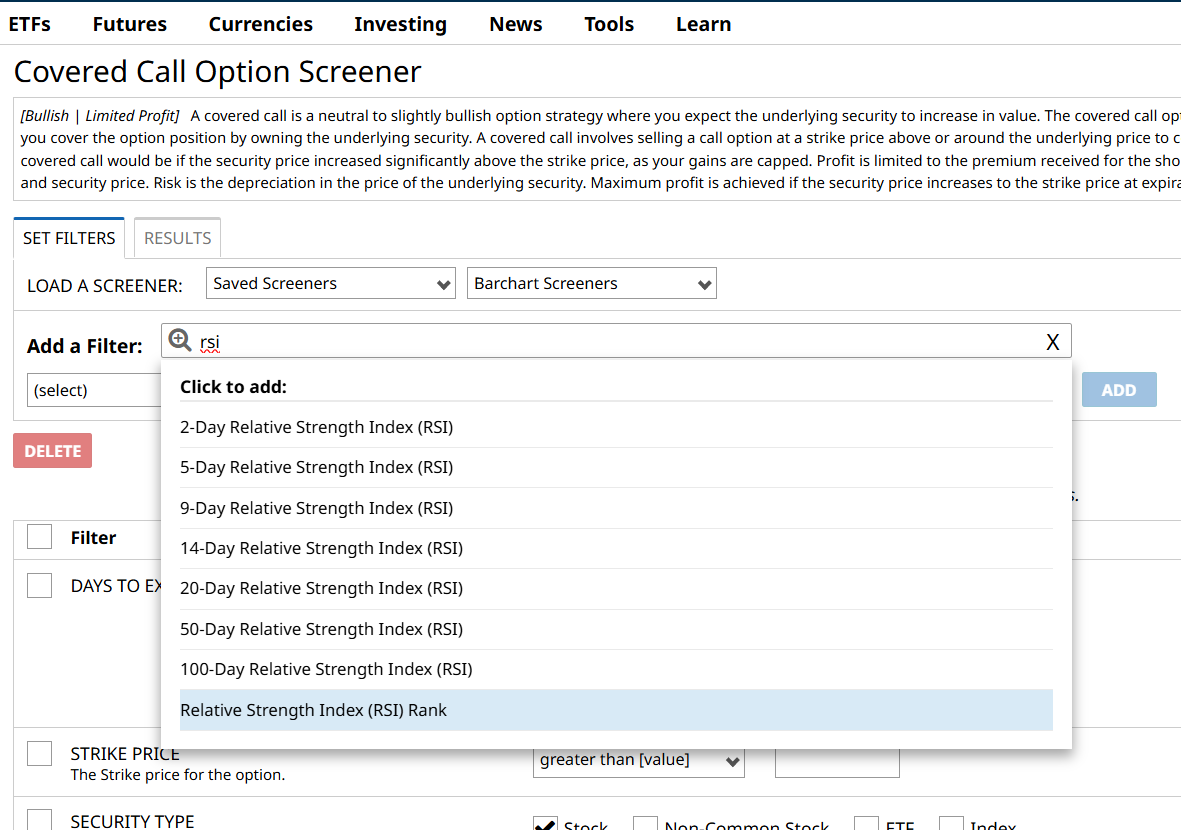Choose Relative Strength Index (RSI) Rank
The image size is (1181, 830).
point(313,710)
